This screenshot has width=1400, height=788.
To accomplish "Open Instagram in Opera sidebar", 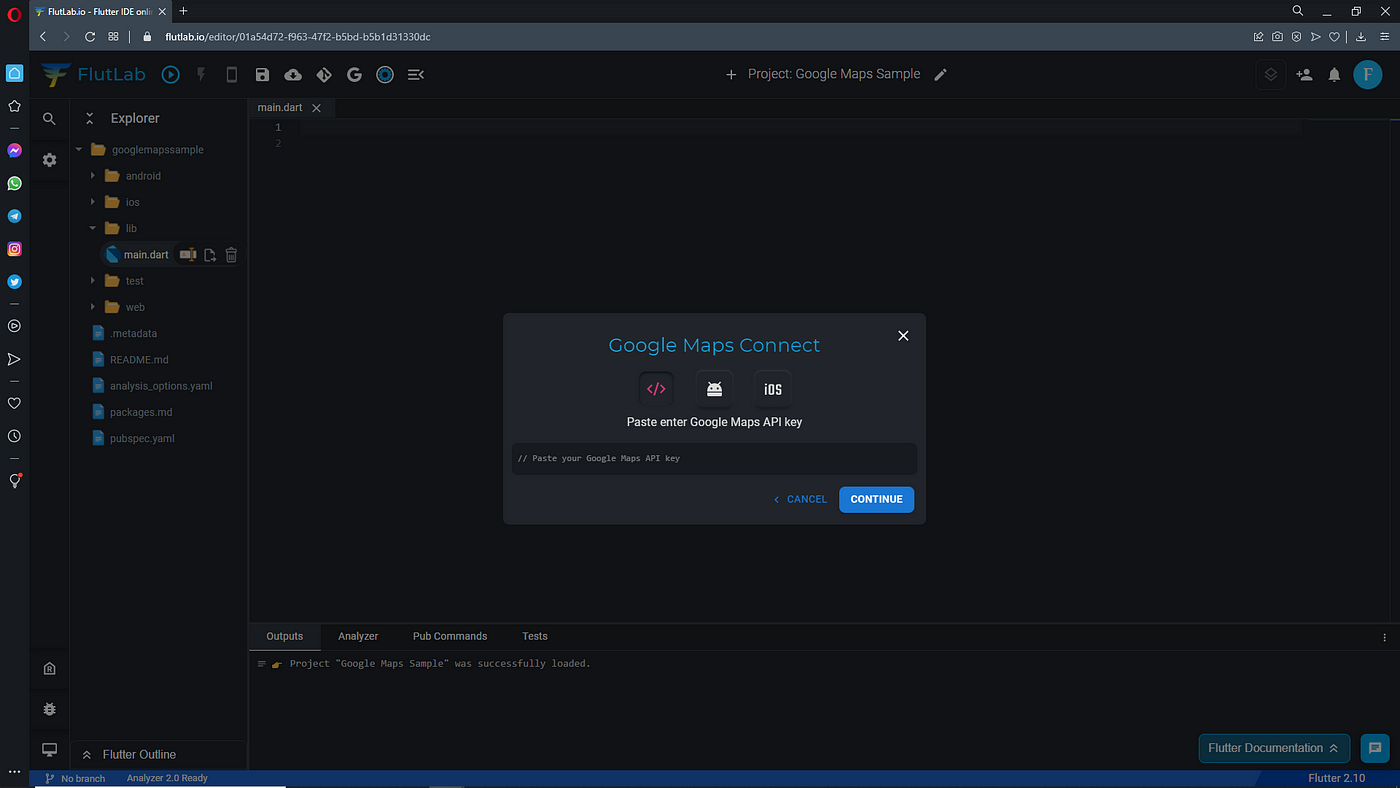I will pos(14,249).
